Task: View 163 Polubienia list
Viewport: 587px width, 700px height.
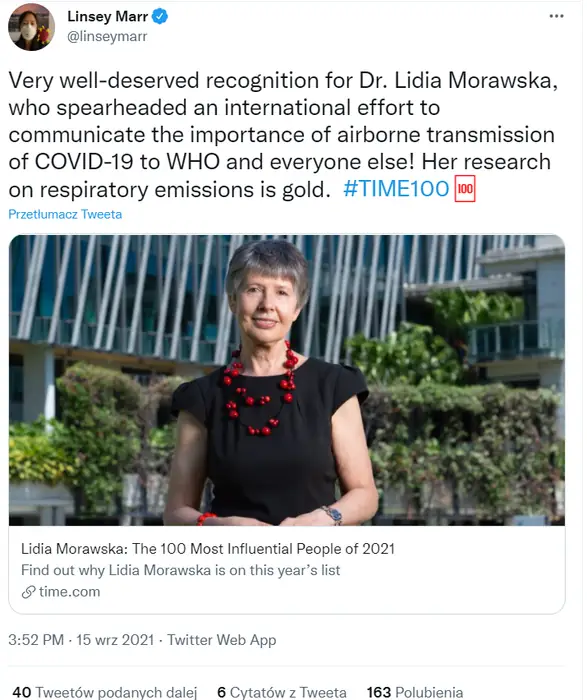Action: click(x=415, y=692)
